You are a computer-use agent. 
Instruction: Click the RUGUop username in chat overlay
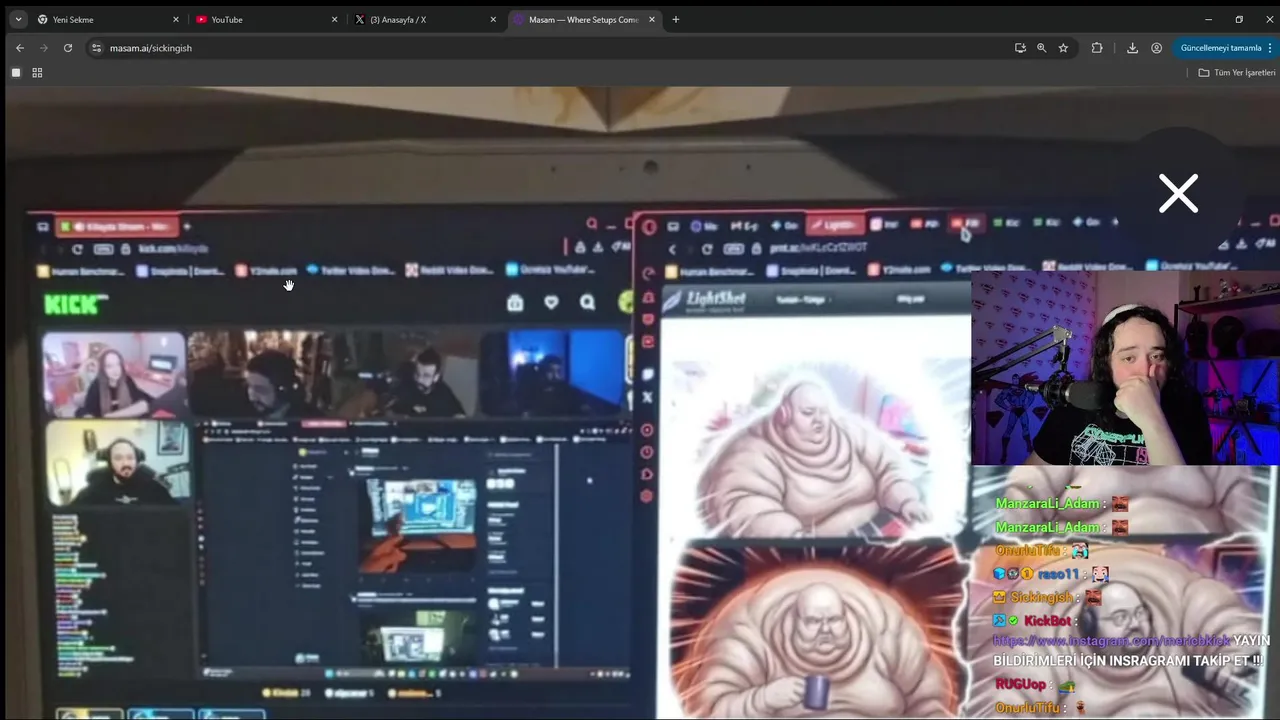[x=1020, y=685]
